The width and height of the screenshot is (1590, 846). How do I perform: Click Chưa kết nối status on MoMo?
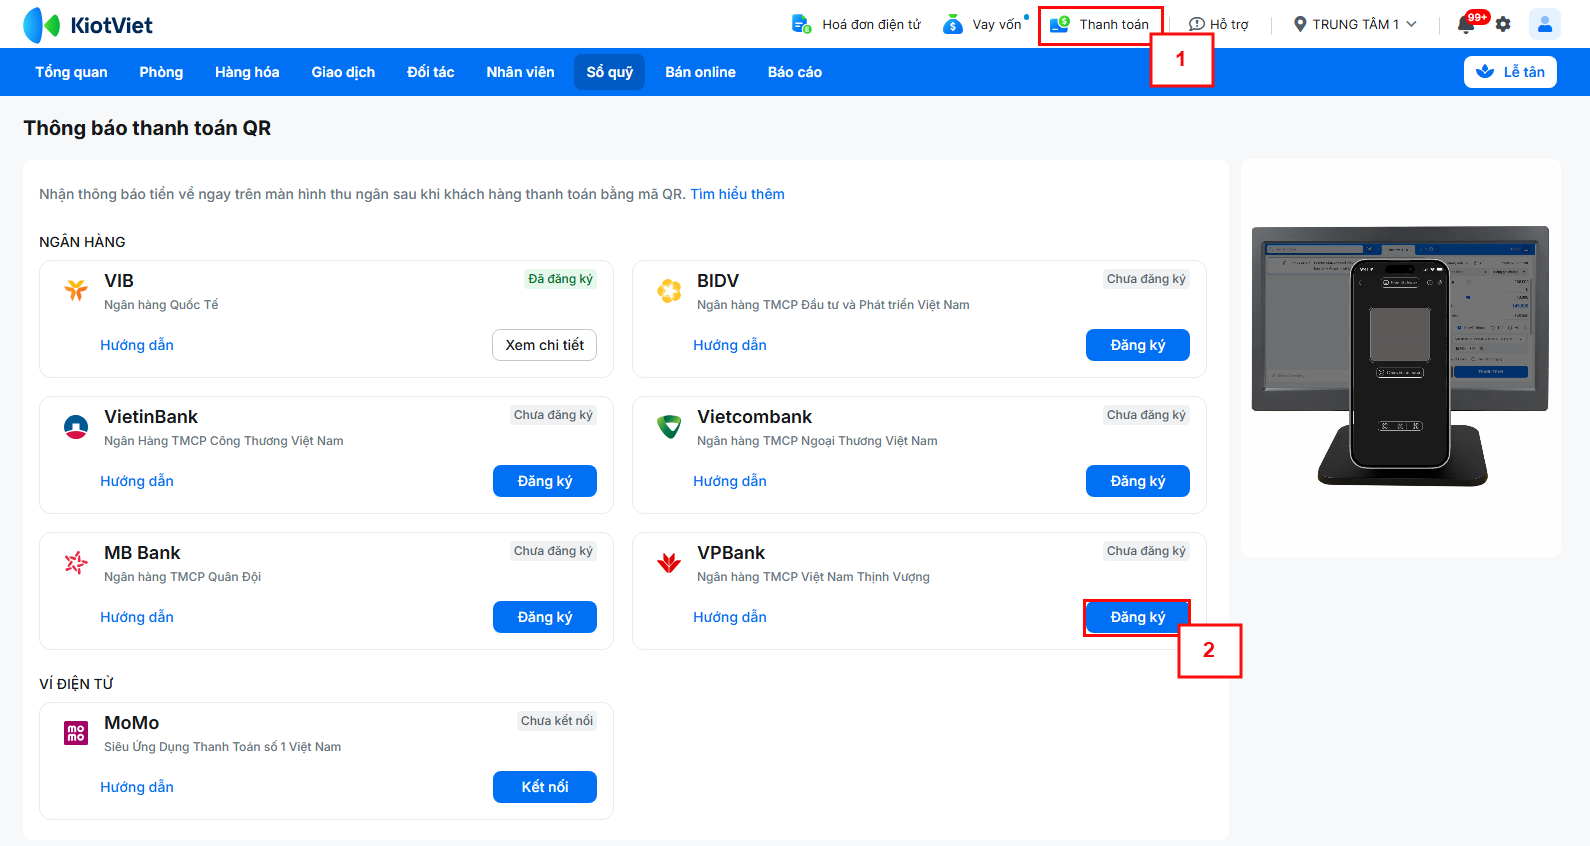point(557,721)
